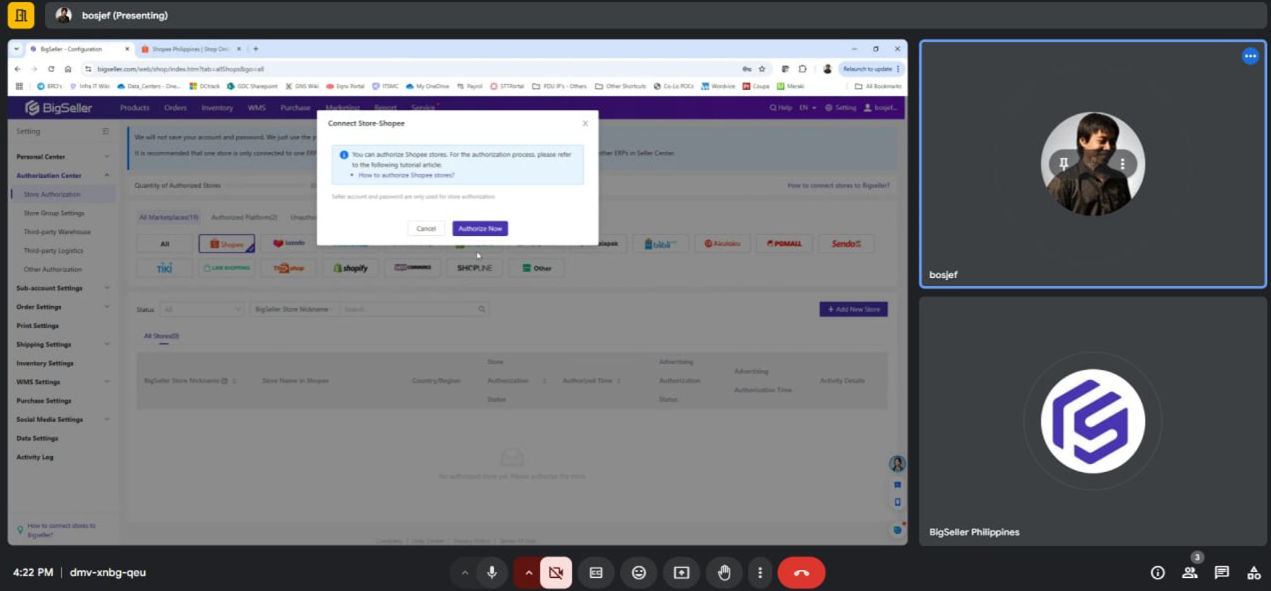1271x591 pixels.
Task: Show the people participants panel
Action: pyautogui.click(x=1189, y=573)
